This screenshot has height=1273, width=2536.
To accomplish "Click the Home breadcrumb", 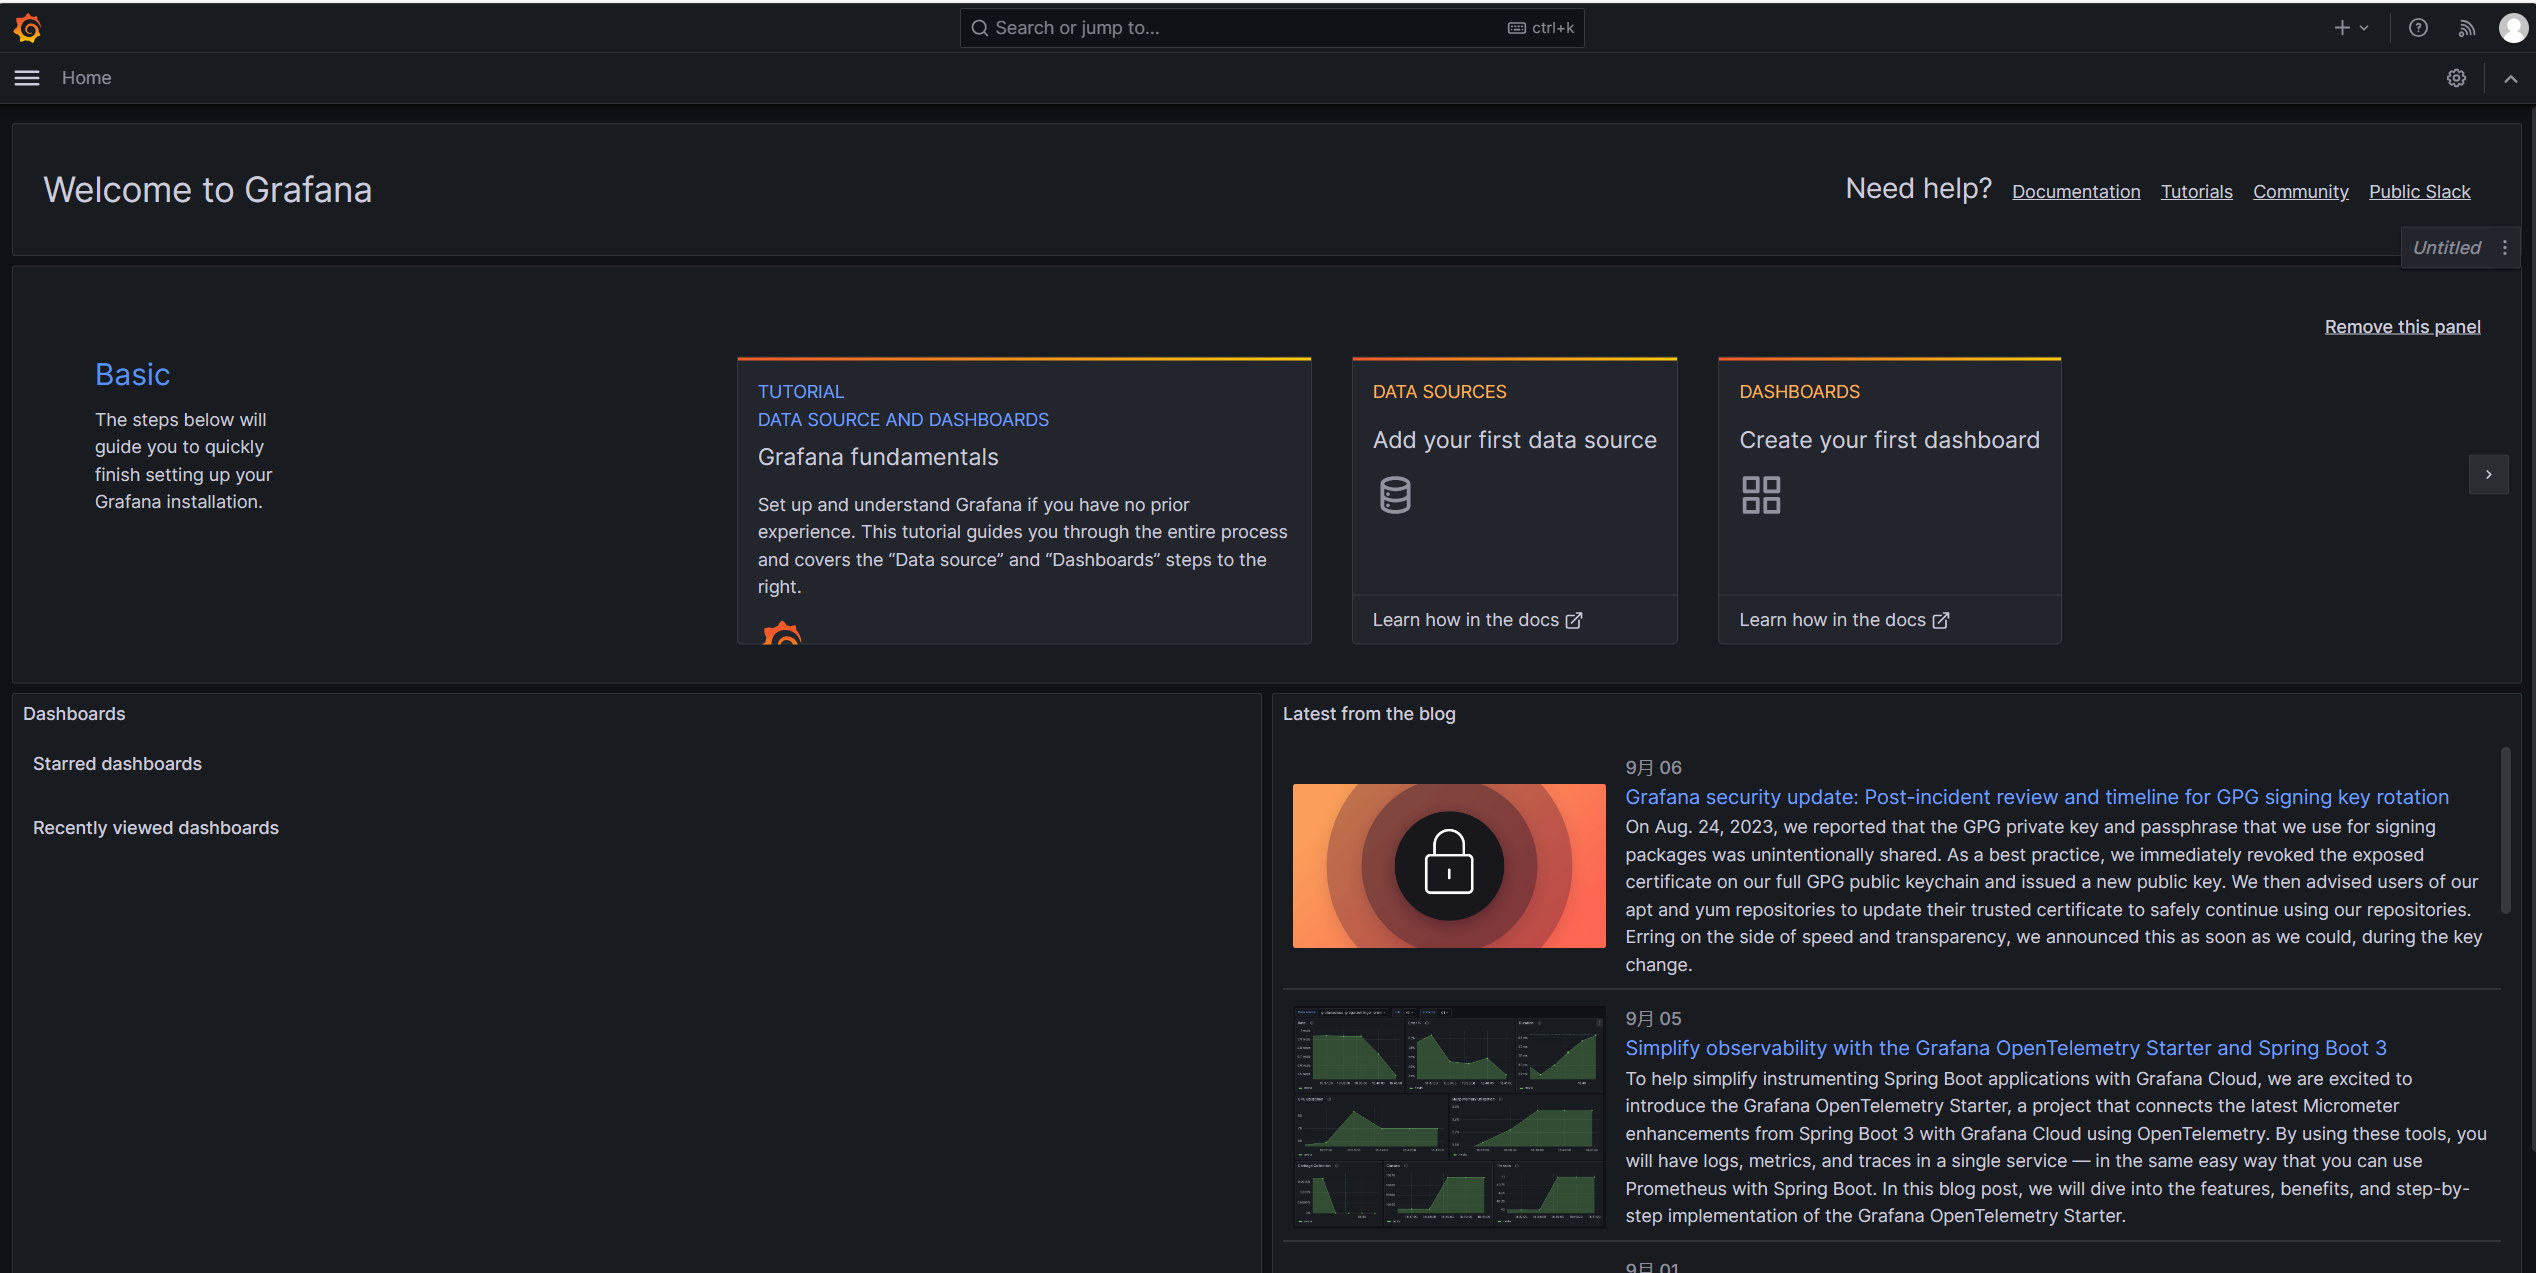I will pyautogui.click(x=86, y=78).
